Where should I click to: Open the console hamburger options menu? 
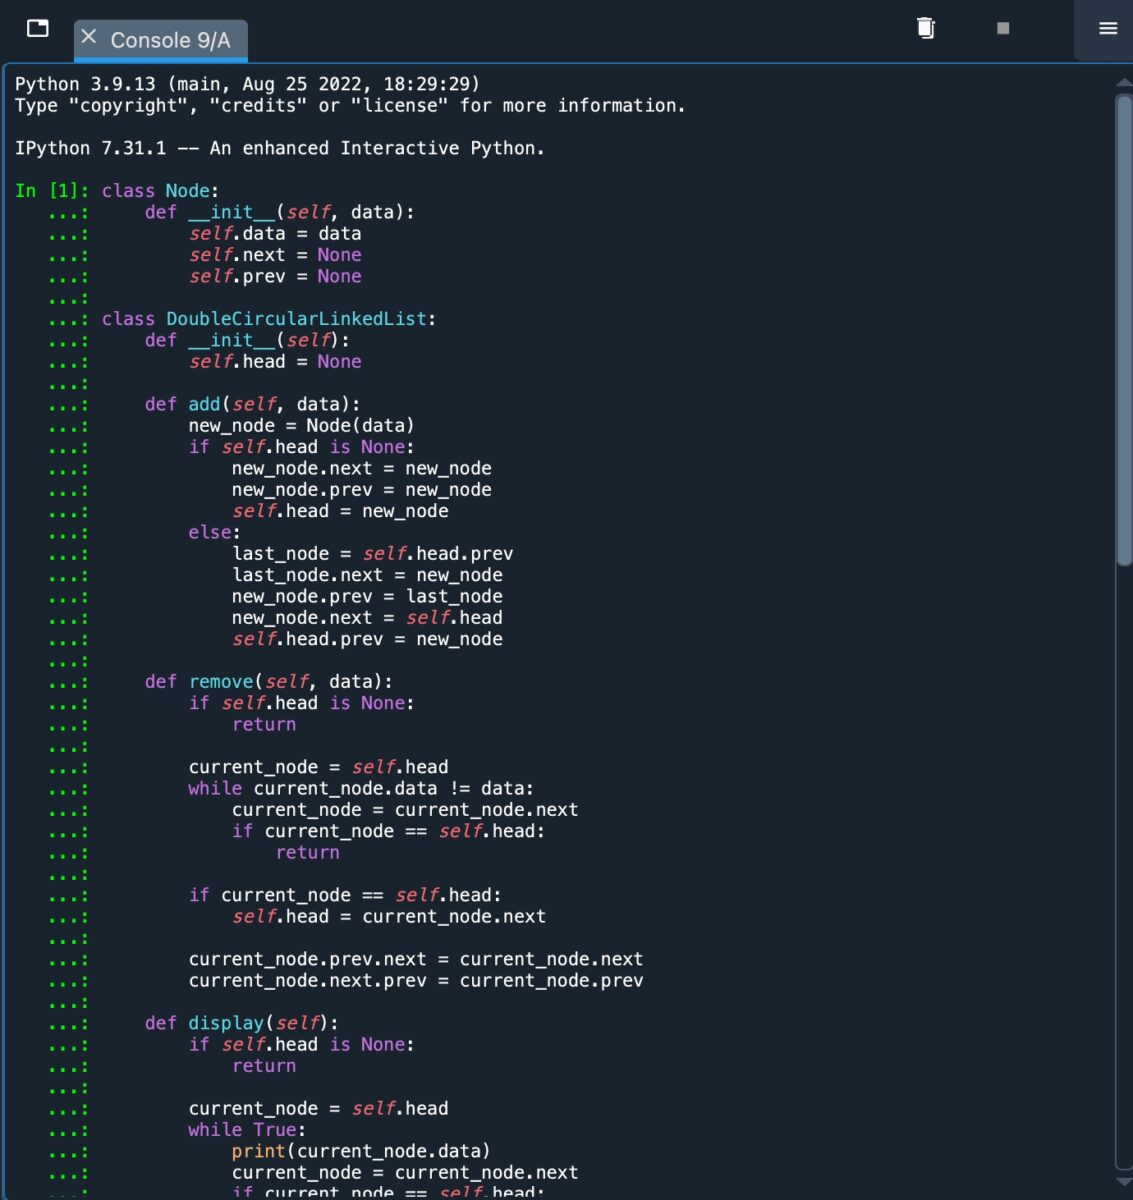1108,28
